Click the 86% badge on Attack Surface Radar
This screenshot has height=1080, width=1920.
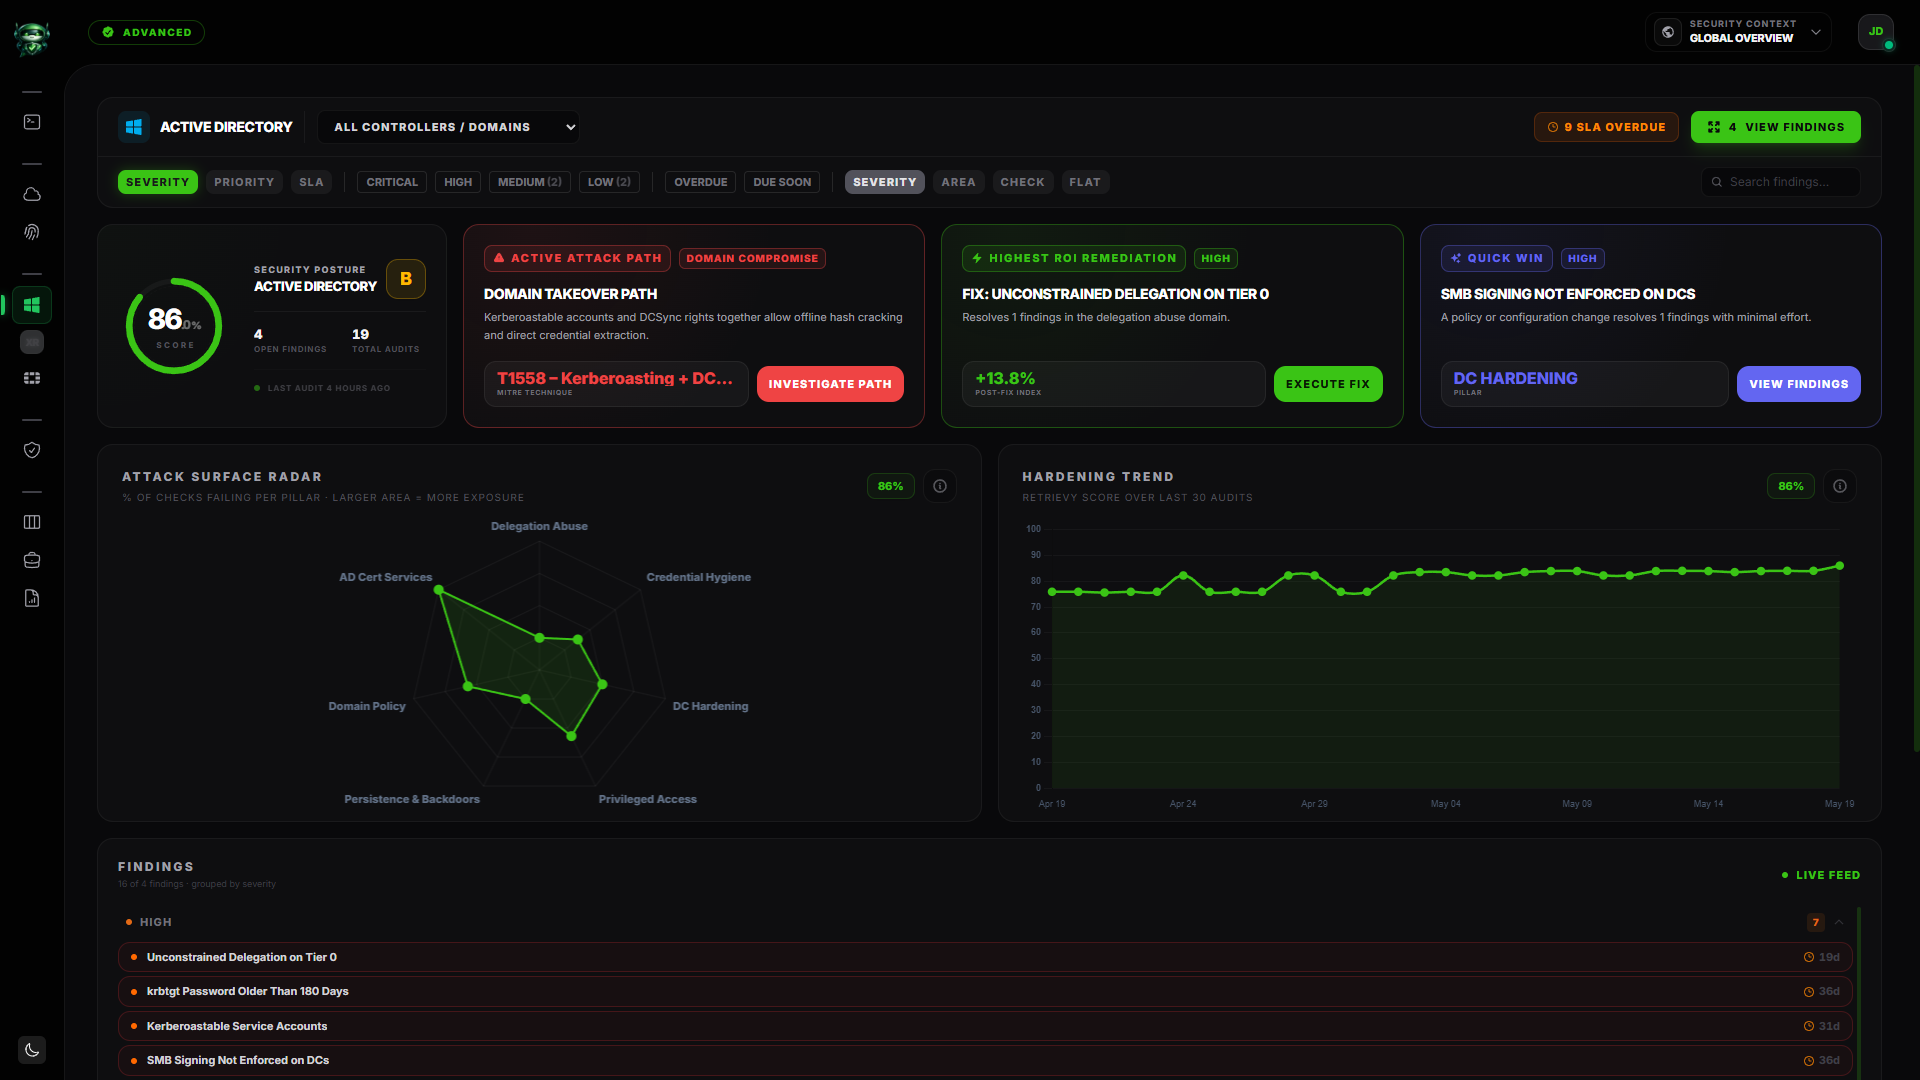[890, 486]
